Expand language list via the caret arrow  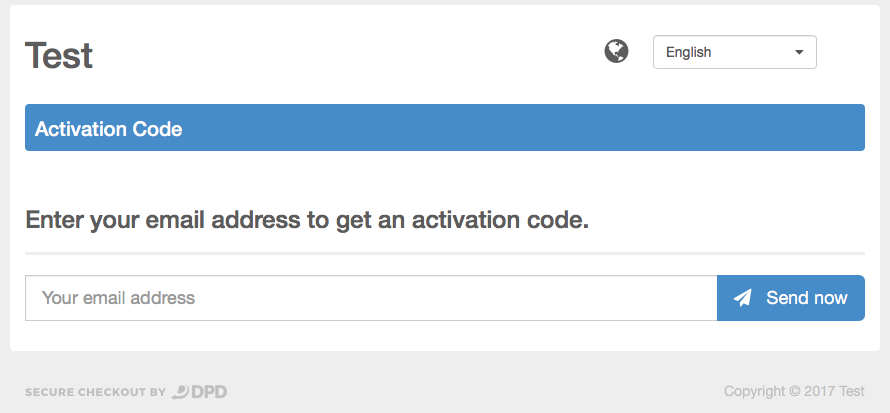click(799, 52)
